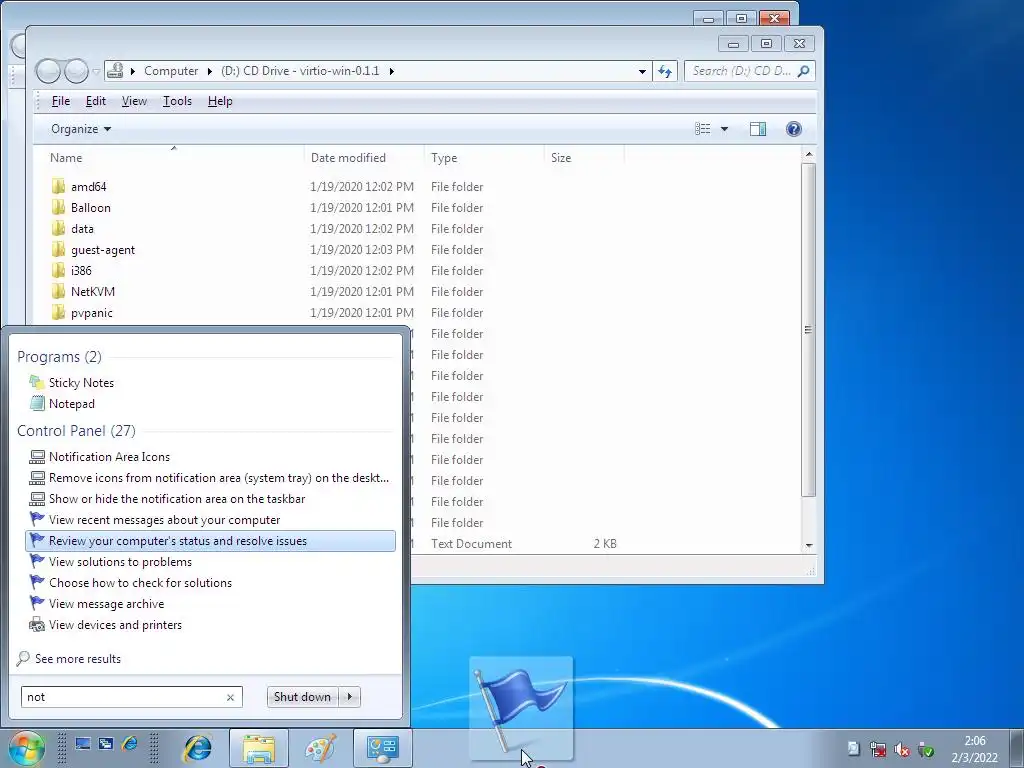Open the Help menu
Screen dimensions: 1024x768
pyautogui.click(x=220, y=101)
